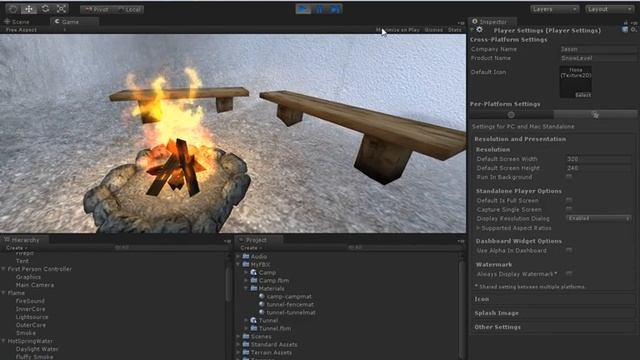Viewport: 640px width, 360px height.
Task: Click the Materials folder icon
Action: 253,289
